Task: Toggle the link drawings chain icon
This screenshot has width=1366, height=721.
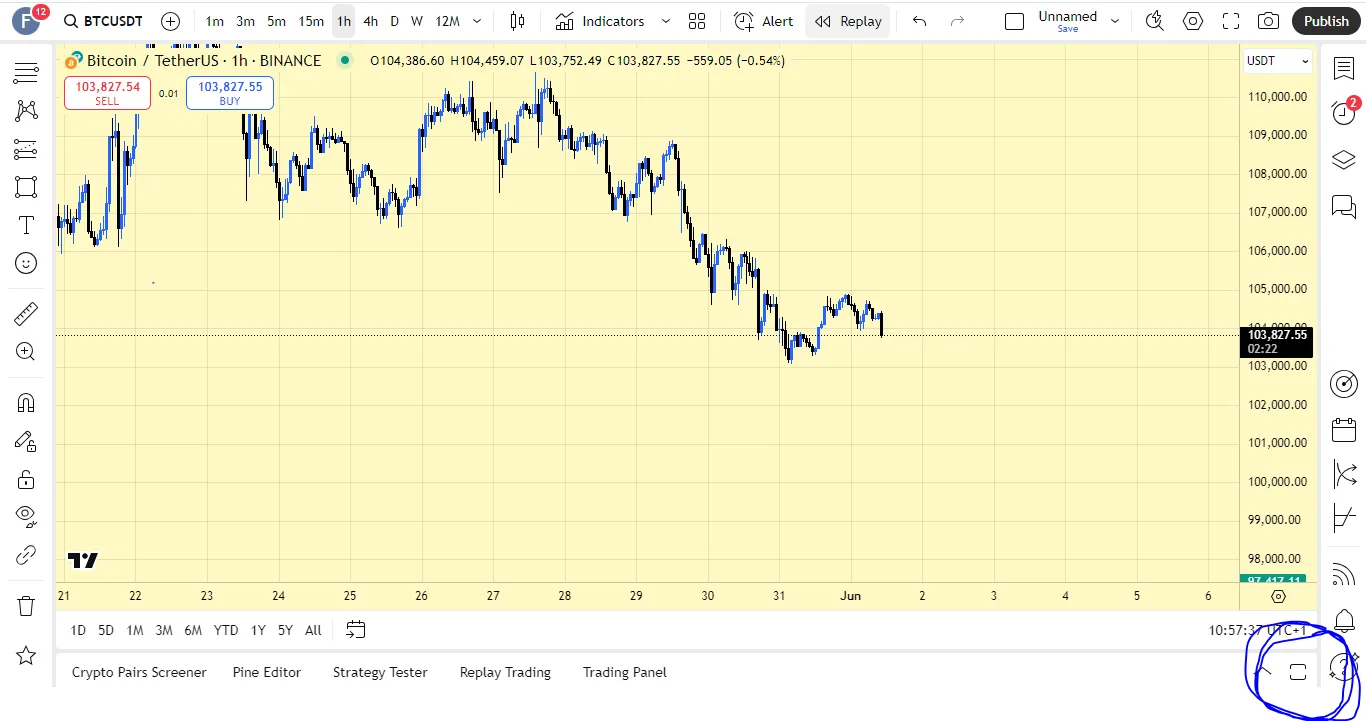Action: point(26,555)
